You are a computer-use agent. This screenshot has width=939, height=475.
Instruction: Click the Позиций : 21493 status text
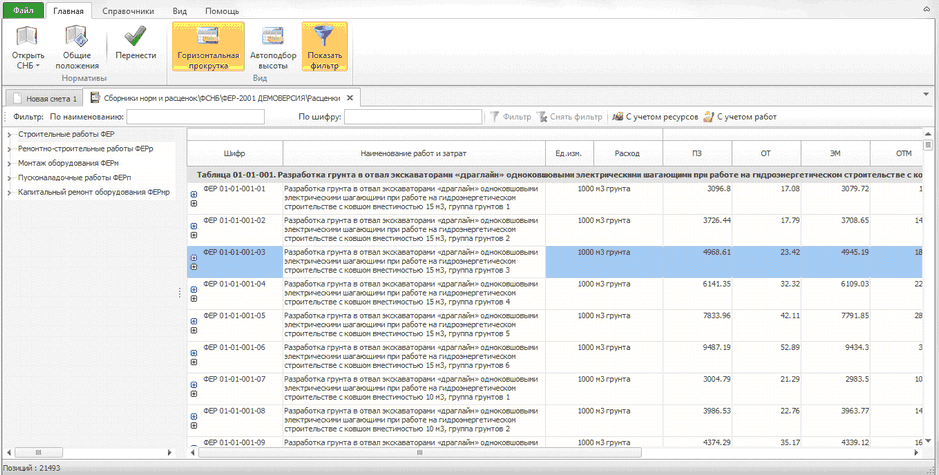[32, 468]
